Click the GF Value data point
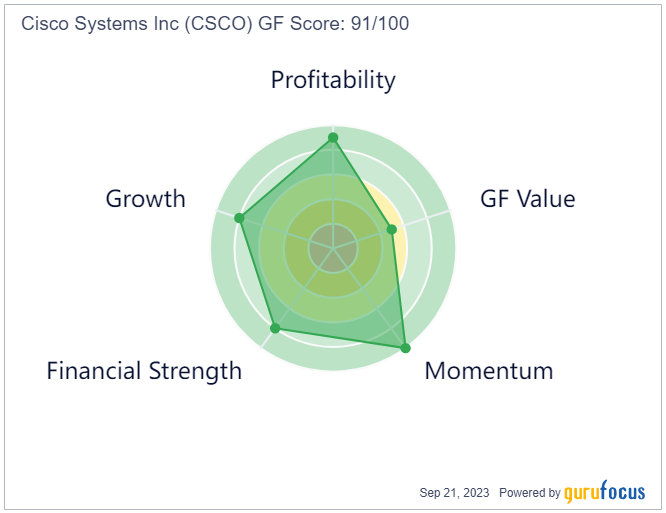Viewport: 666px width, 513px height. 392,229
